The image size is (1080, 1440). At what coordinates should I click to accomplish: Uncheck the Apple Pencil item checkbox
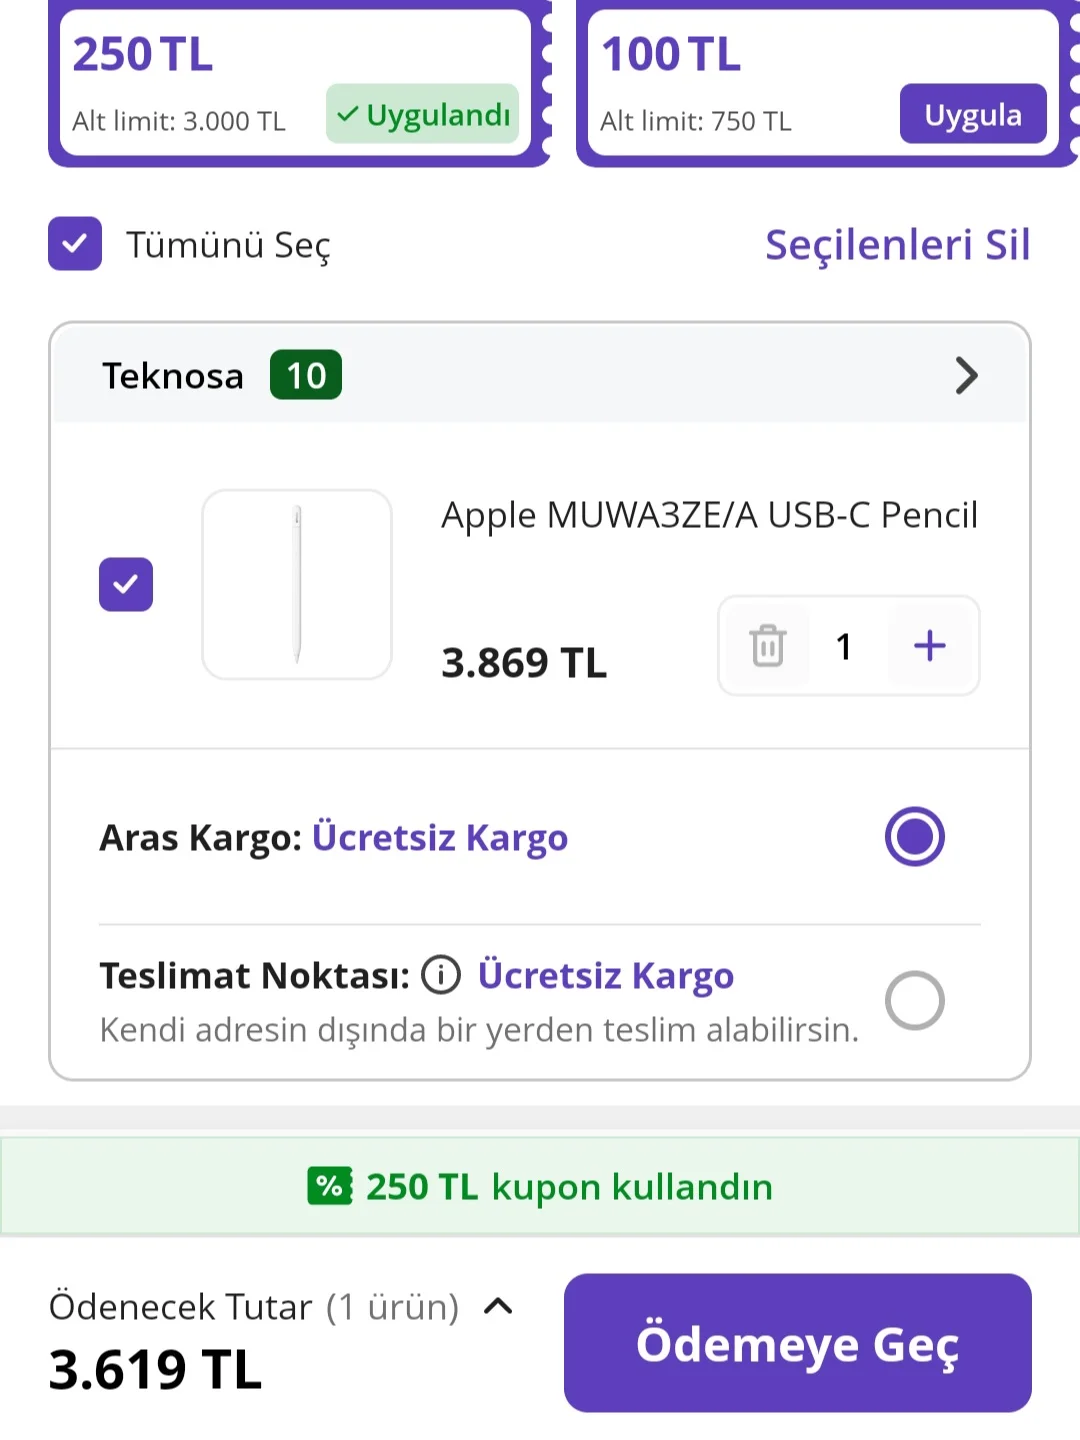[126, 584]
